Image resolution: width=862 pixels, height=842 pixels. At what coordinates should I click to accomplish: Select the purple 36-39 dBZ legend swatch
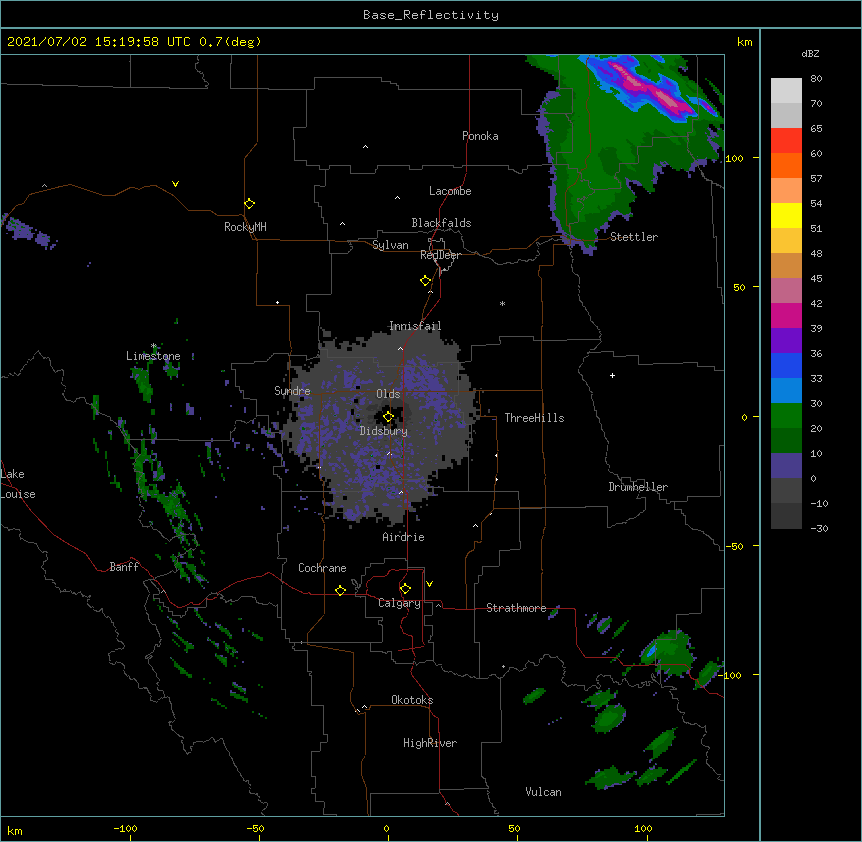(x=786, y=340)
